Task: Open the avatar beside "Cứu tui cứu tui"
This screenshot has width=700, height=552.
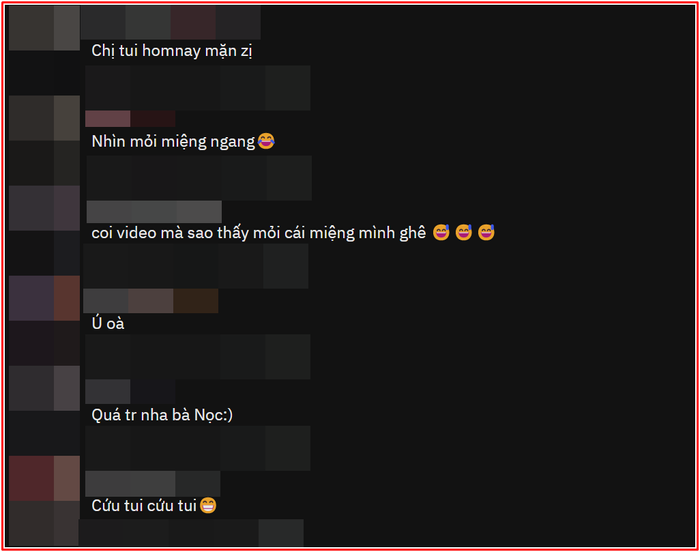Action: 44,478
